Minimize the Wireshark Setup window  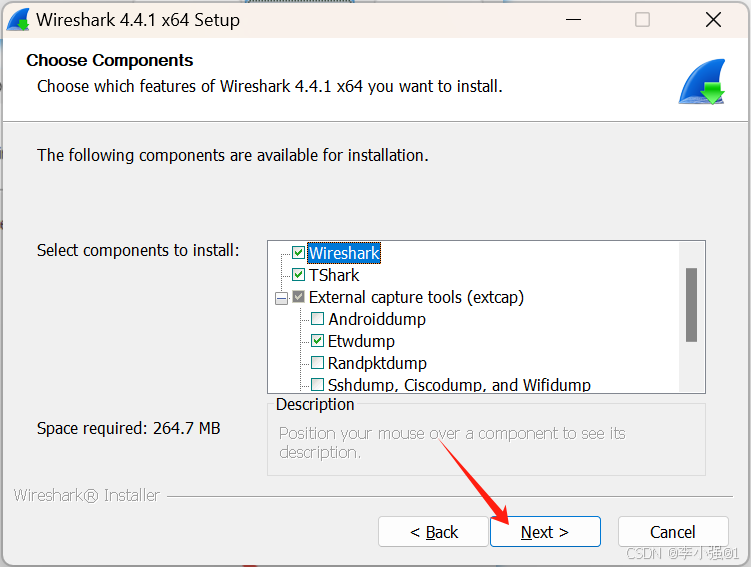573,20
